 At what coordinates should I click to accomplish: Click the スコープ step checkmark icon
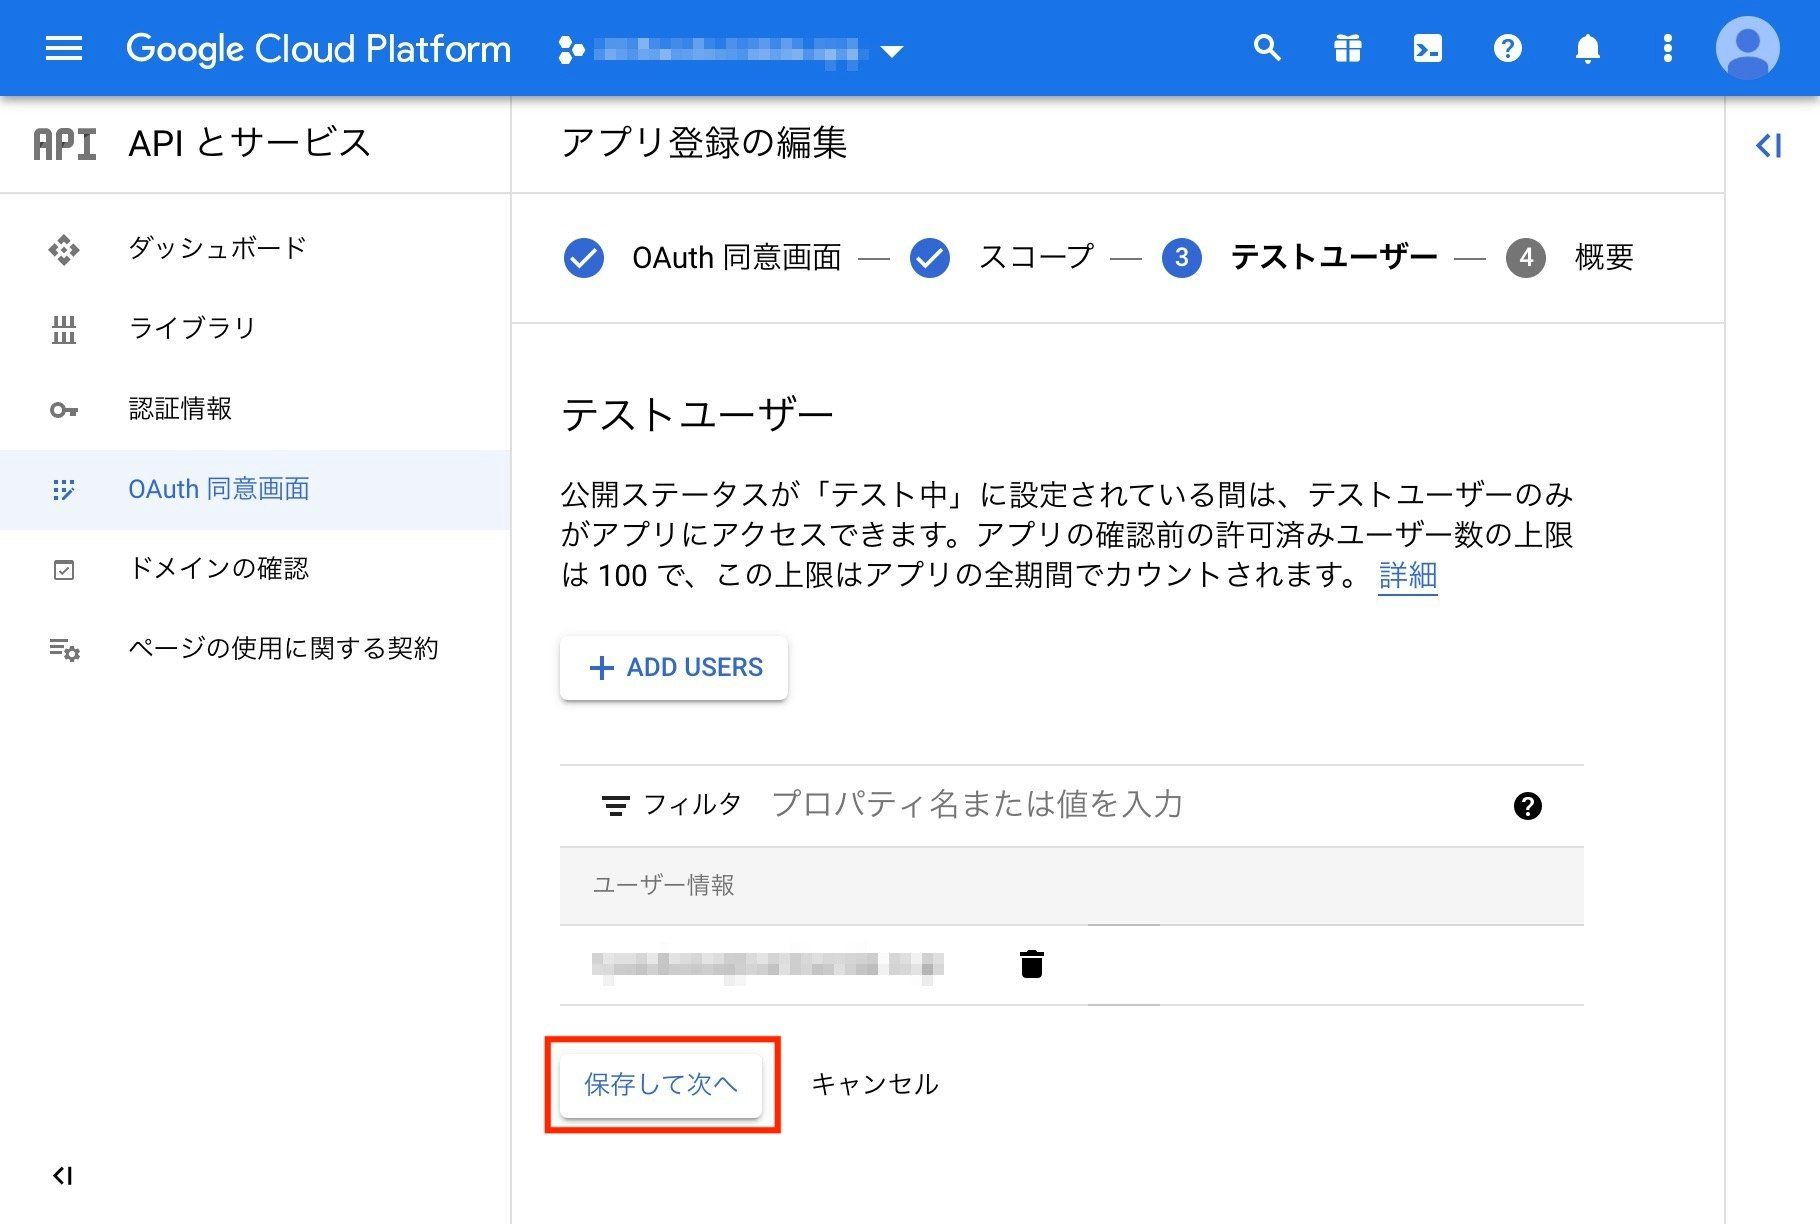pyautogui.click(x=930, y=258)
